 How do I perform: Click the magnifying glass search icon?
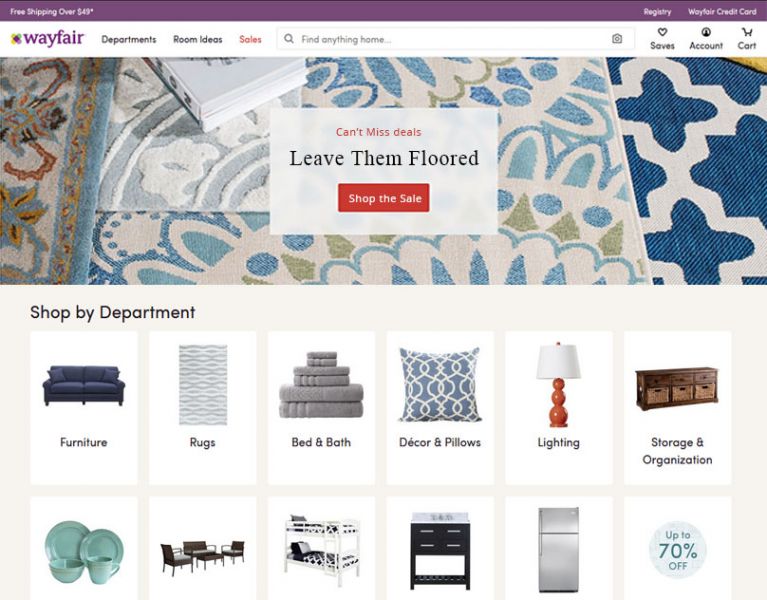[x=289, y=39]
